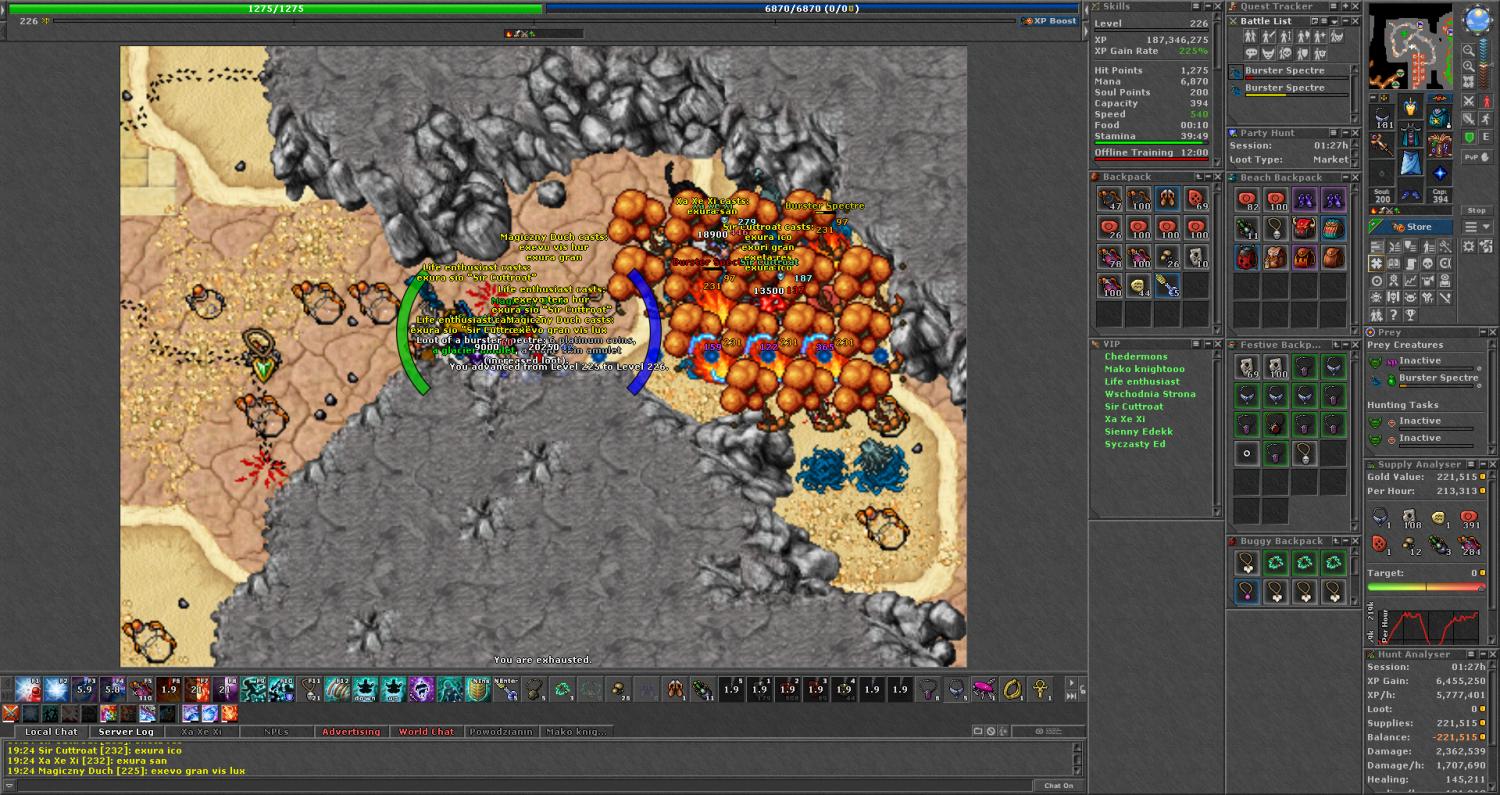1500x795 pixels.
Task: Toggle the running-person chase mode button
Action: (x=1486, y=119)
